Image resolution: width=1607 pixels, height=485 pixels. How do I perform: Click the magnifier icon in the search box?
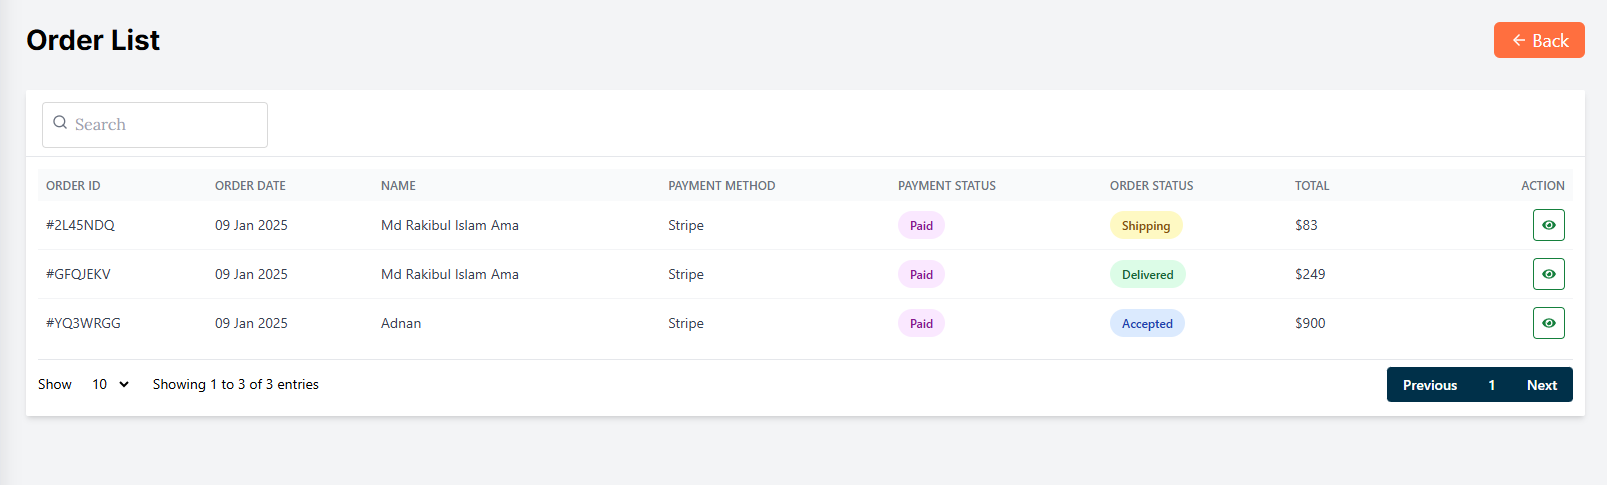60,123
